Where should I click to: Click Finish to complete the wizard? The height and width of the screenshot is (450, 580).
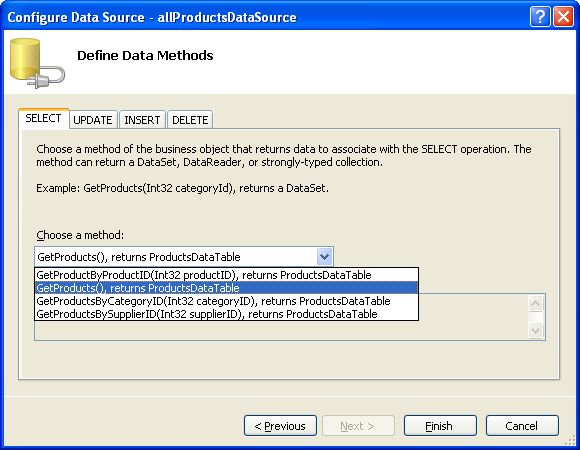point(440,426)
